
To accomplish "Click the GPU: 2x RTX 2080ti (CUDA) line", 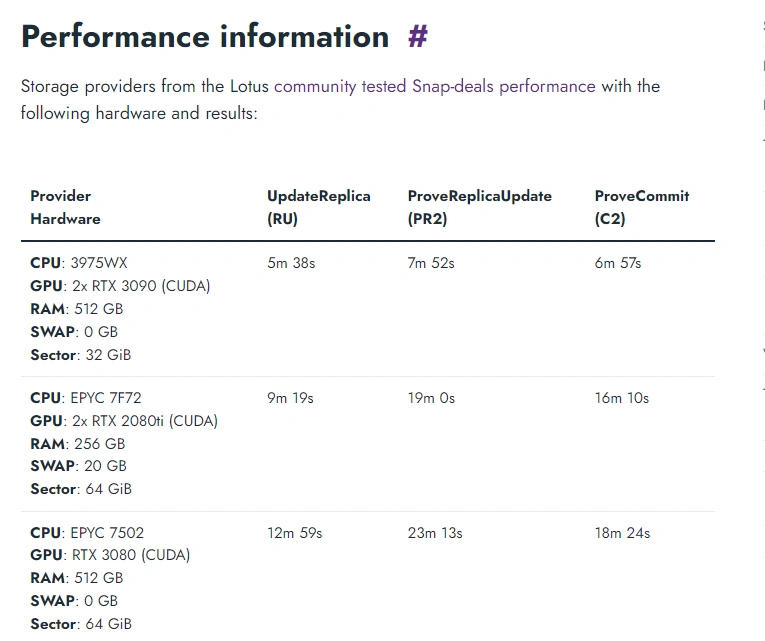I will click(124, 421).
